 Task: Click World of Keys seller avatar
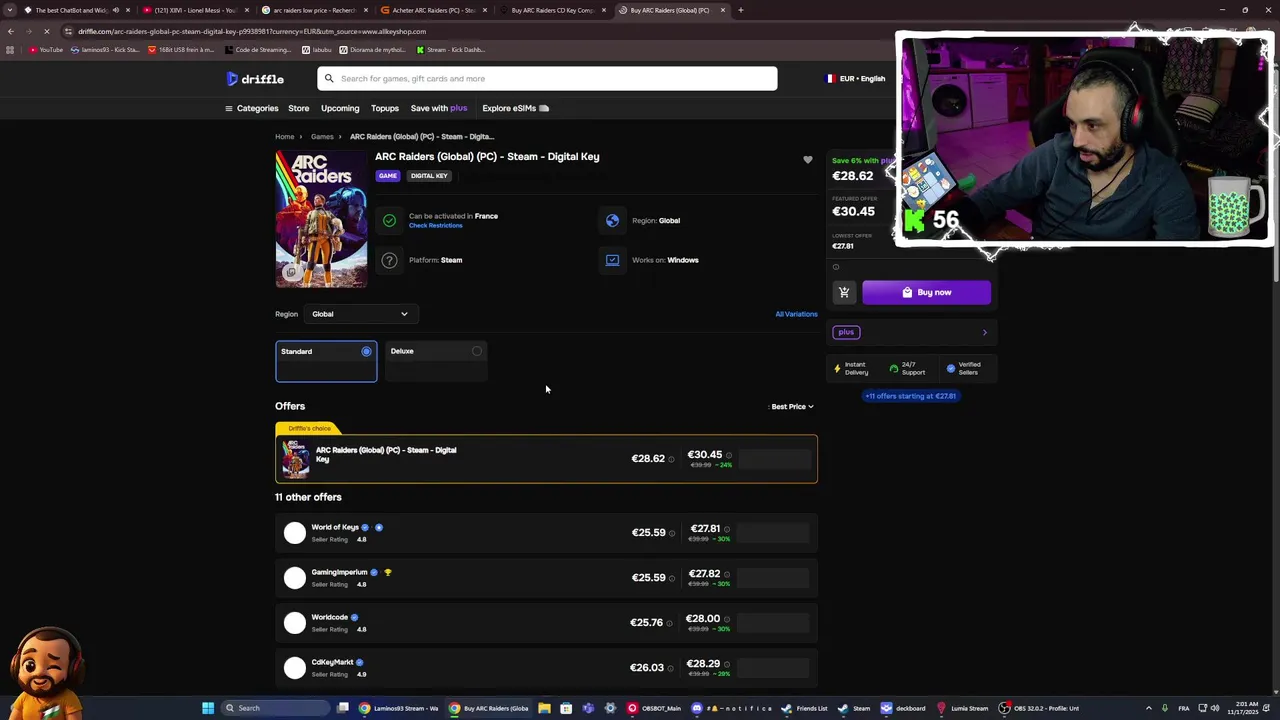pyautogui.click(x=295, y=533)
